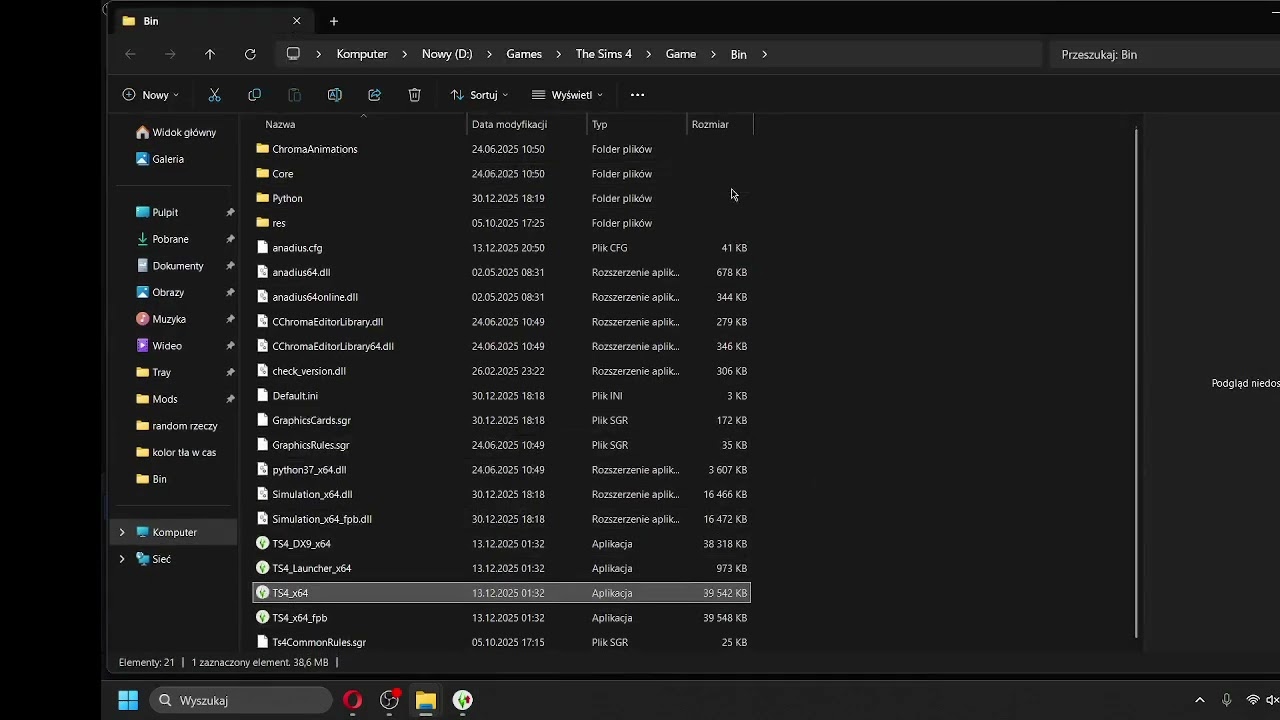The height and width of the screenshot is (720, 1280).
Task: Click the Wi-Fi icon in system tray
Action: 1252,700
